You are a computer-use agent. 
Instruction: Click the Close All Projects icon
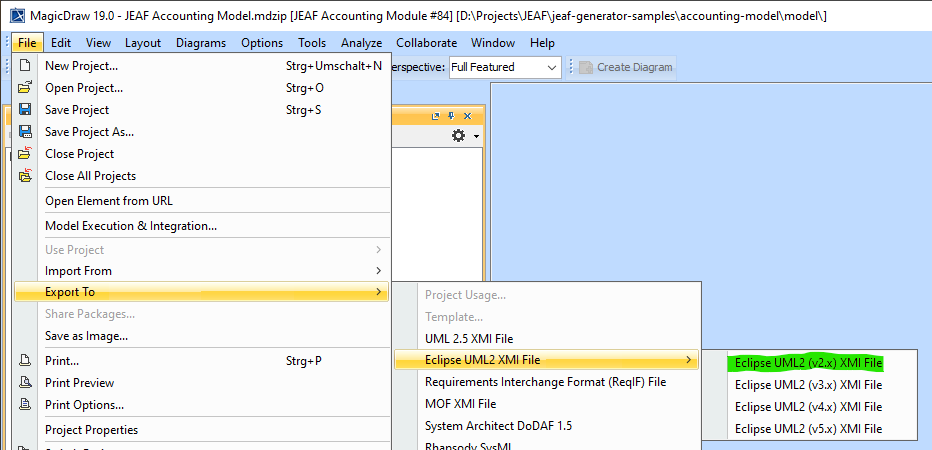(24, 175)
